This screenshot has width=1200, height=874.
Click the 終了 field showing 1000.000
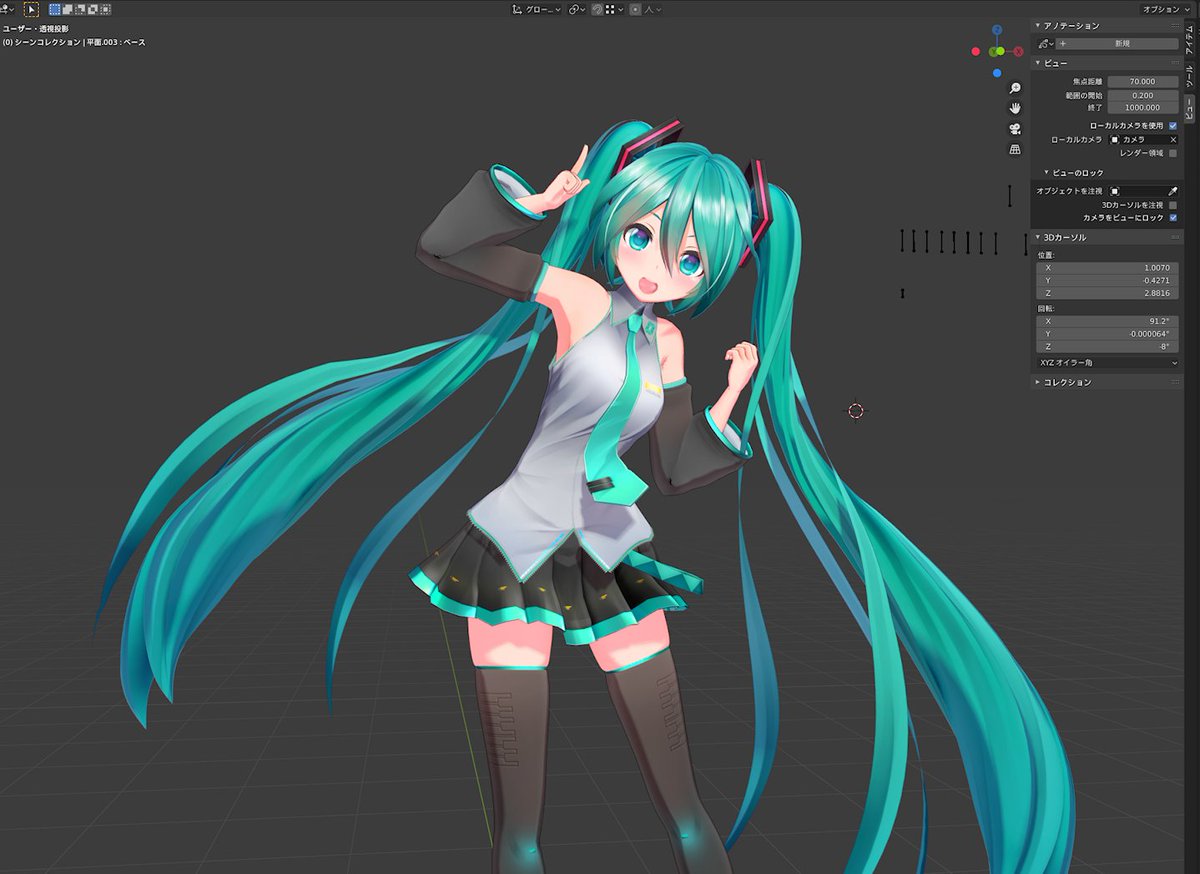1143,107
